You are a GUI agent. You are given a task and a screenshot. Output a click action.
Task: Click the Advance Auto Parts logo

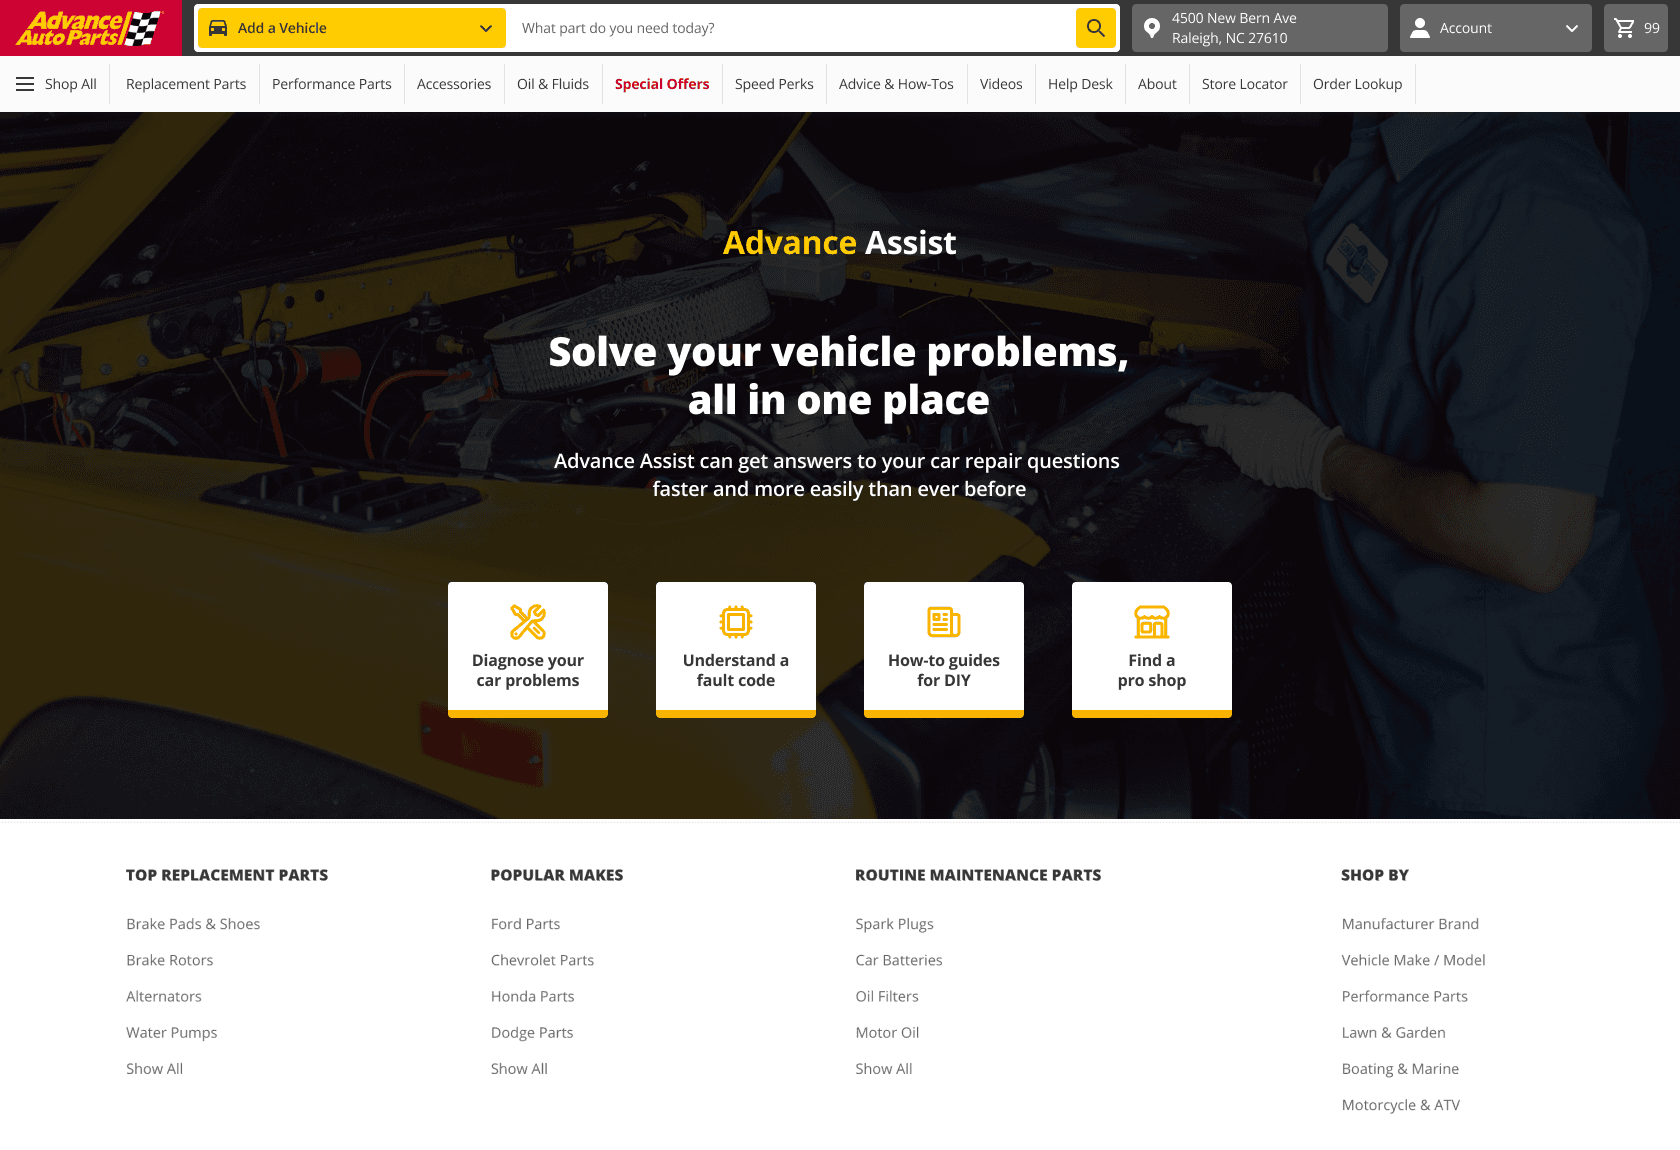[x=90, y=28]
